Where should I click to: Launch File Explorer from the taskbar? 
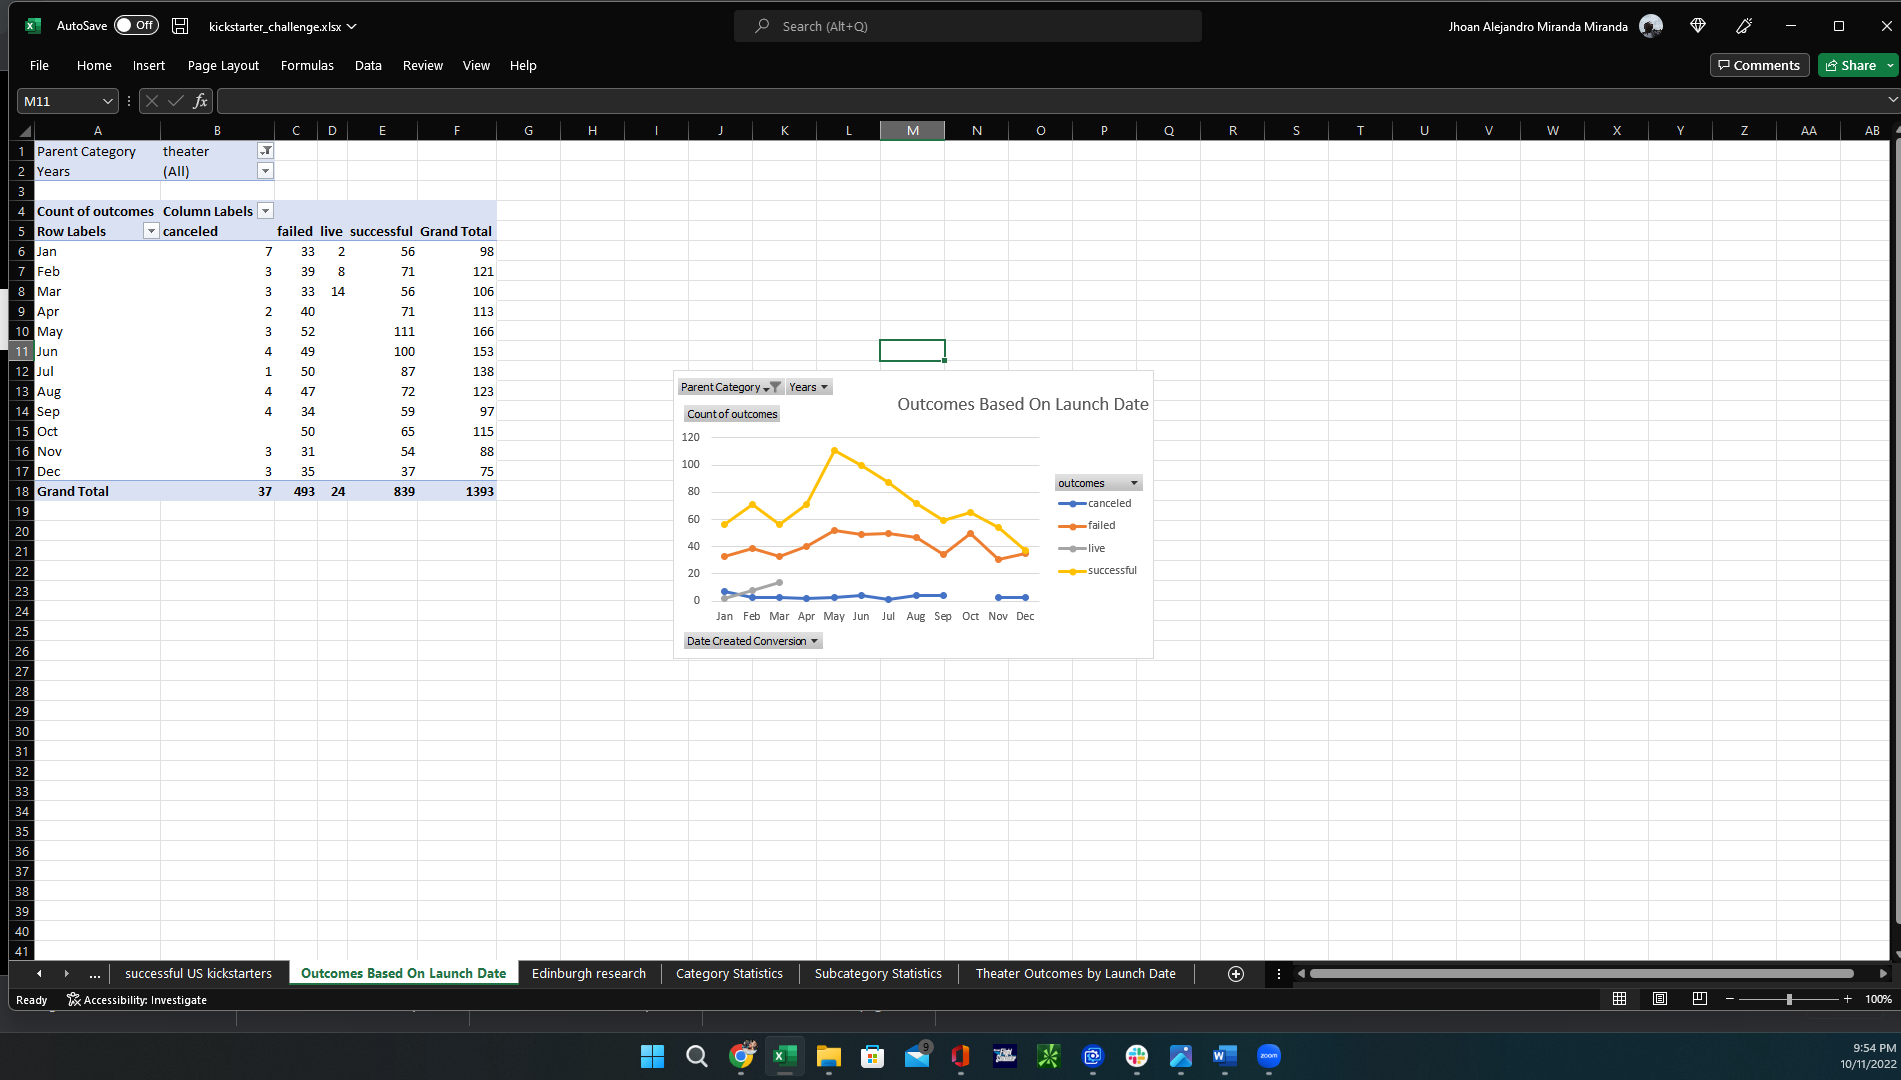828,1057
